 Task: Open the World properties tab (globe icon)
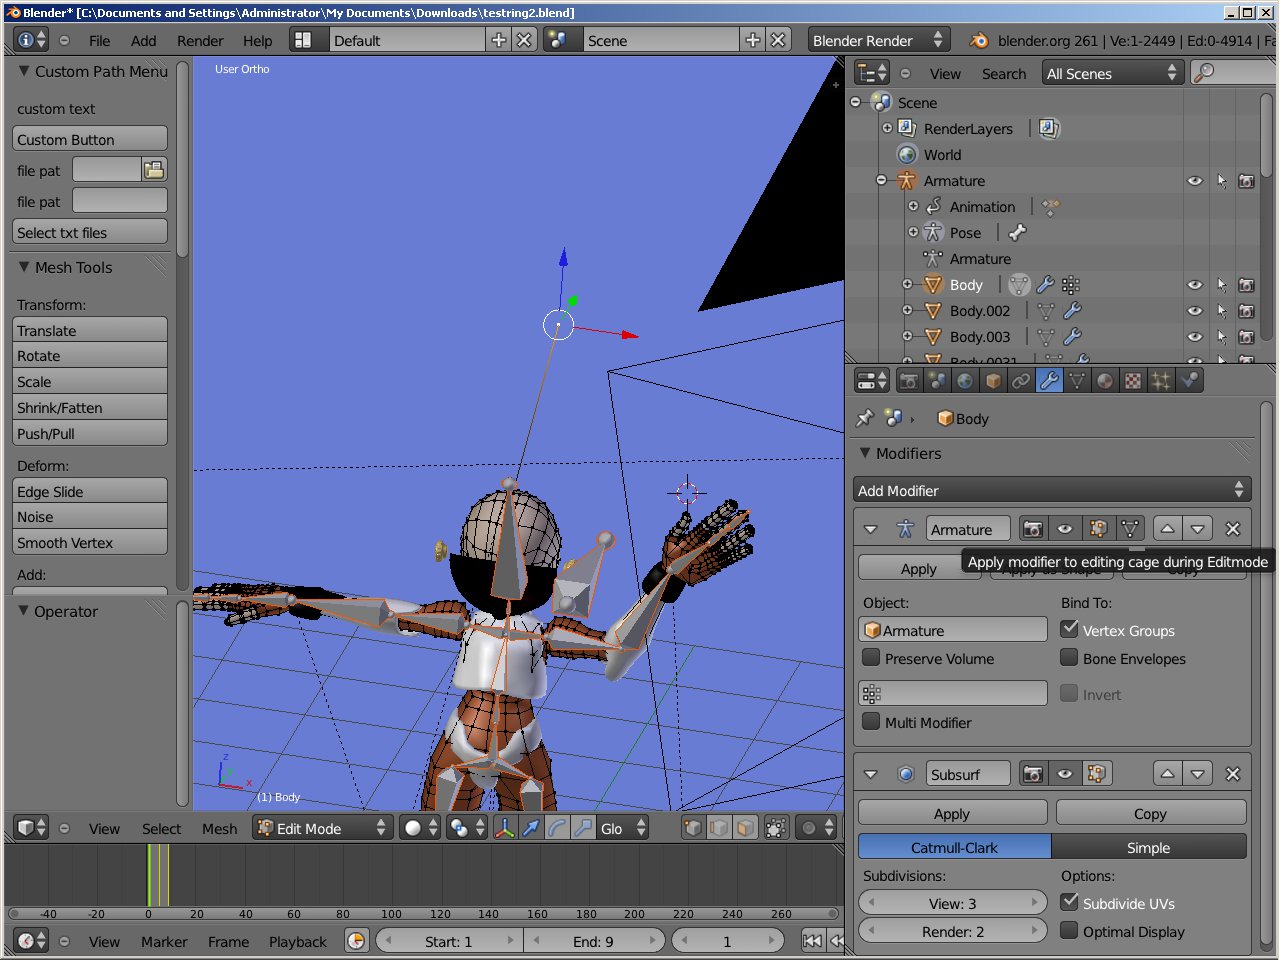(965, 381)
